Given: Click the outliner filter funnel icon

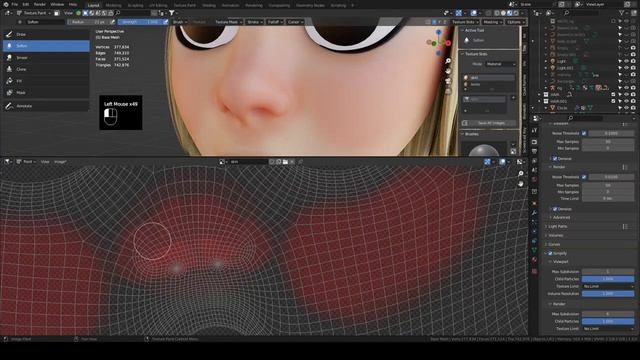Looking at the screenshot, I should [x=622, y=13].
